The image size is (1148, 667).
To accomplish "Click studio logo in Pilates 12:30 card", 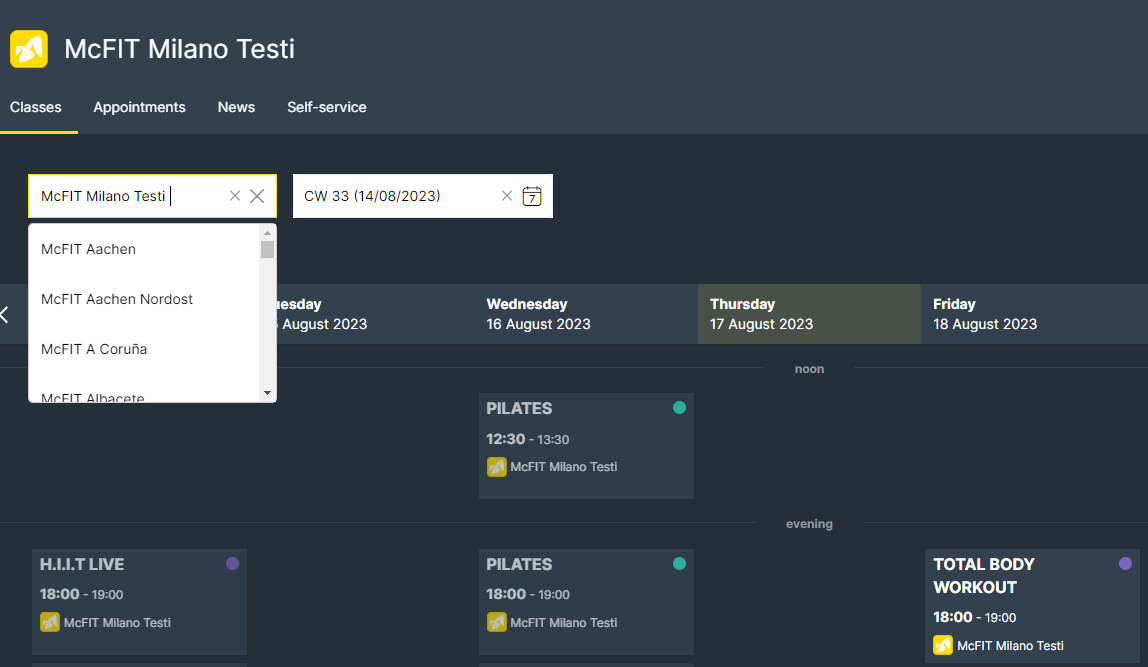I will 496,466.
